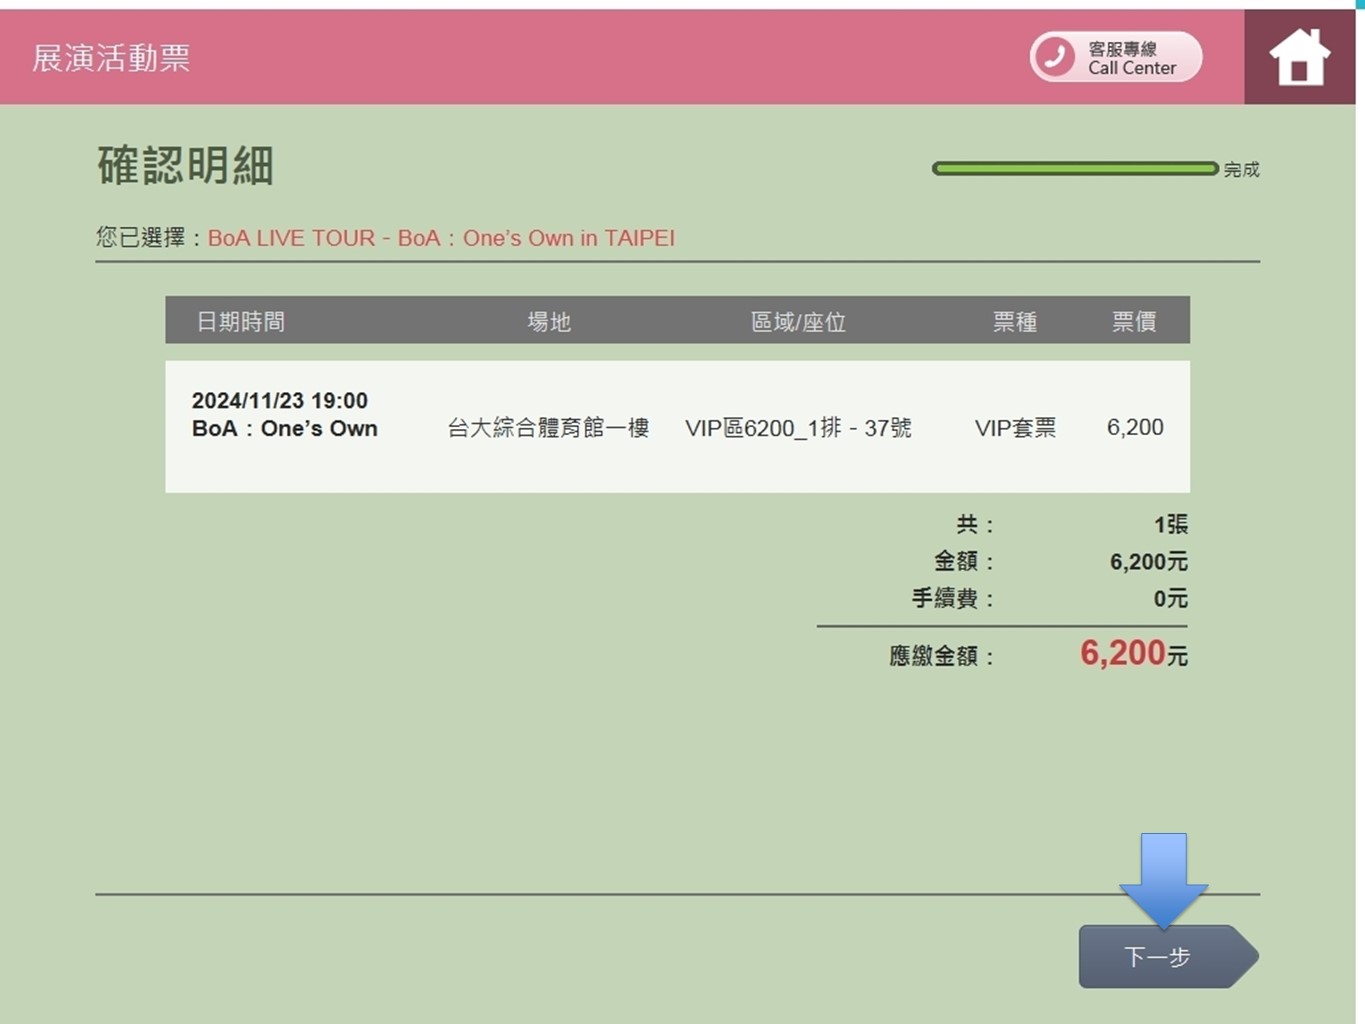Click the 6,200元 amount value next to 金額

click(x=1149, y=561)
